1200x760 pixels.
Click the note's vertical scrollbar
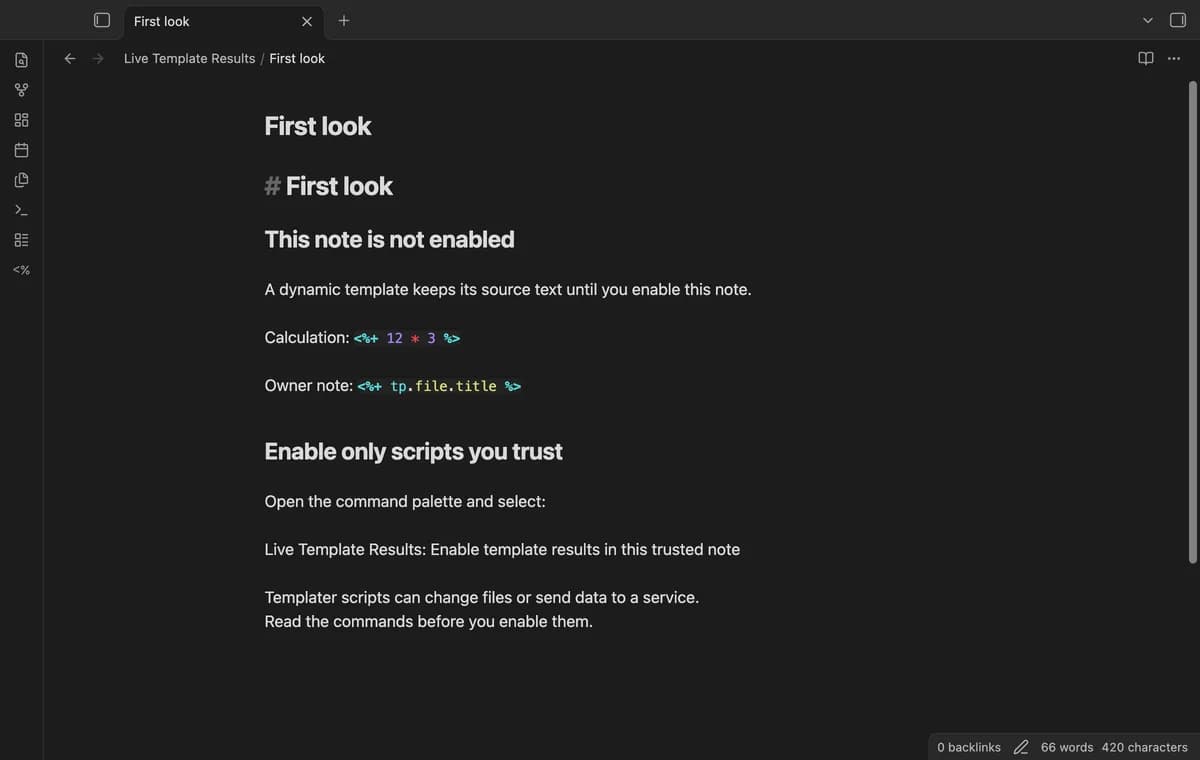[x=1192, y=322]
